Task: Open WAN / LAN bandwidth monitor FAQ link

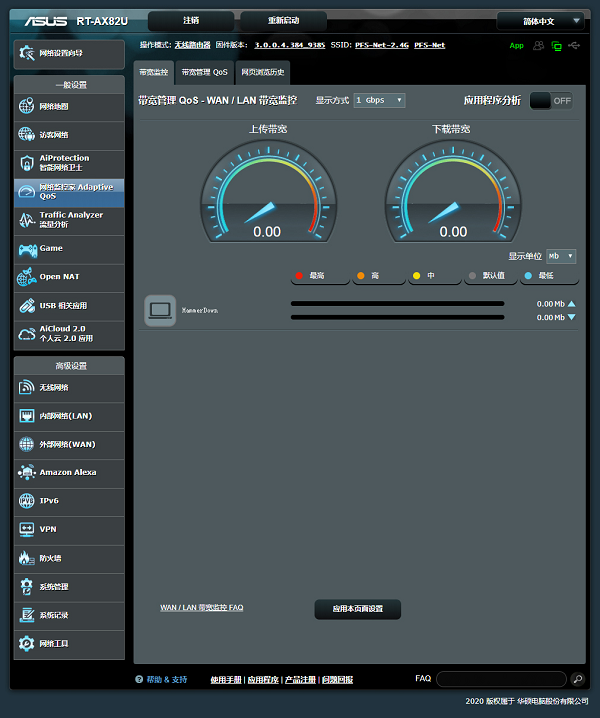Action: tap(202, 608)
